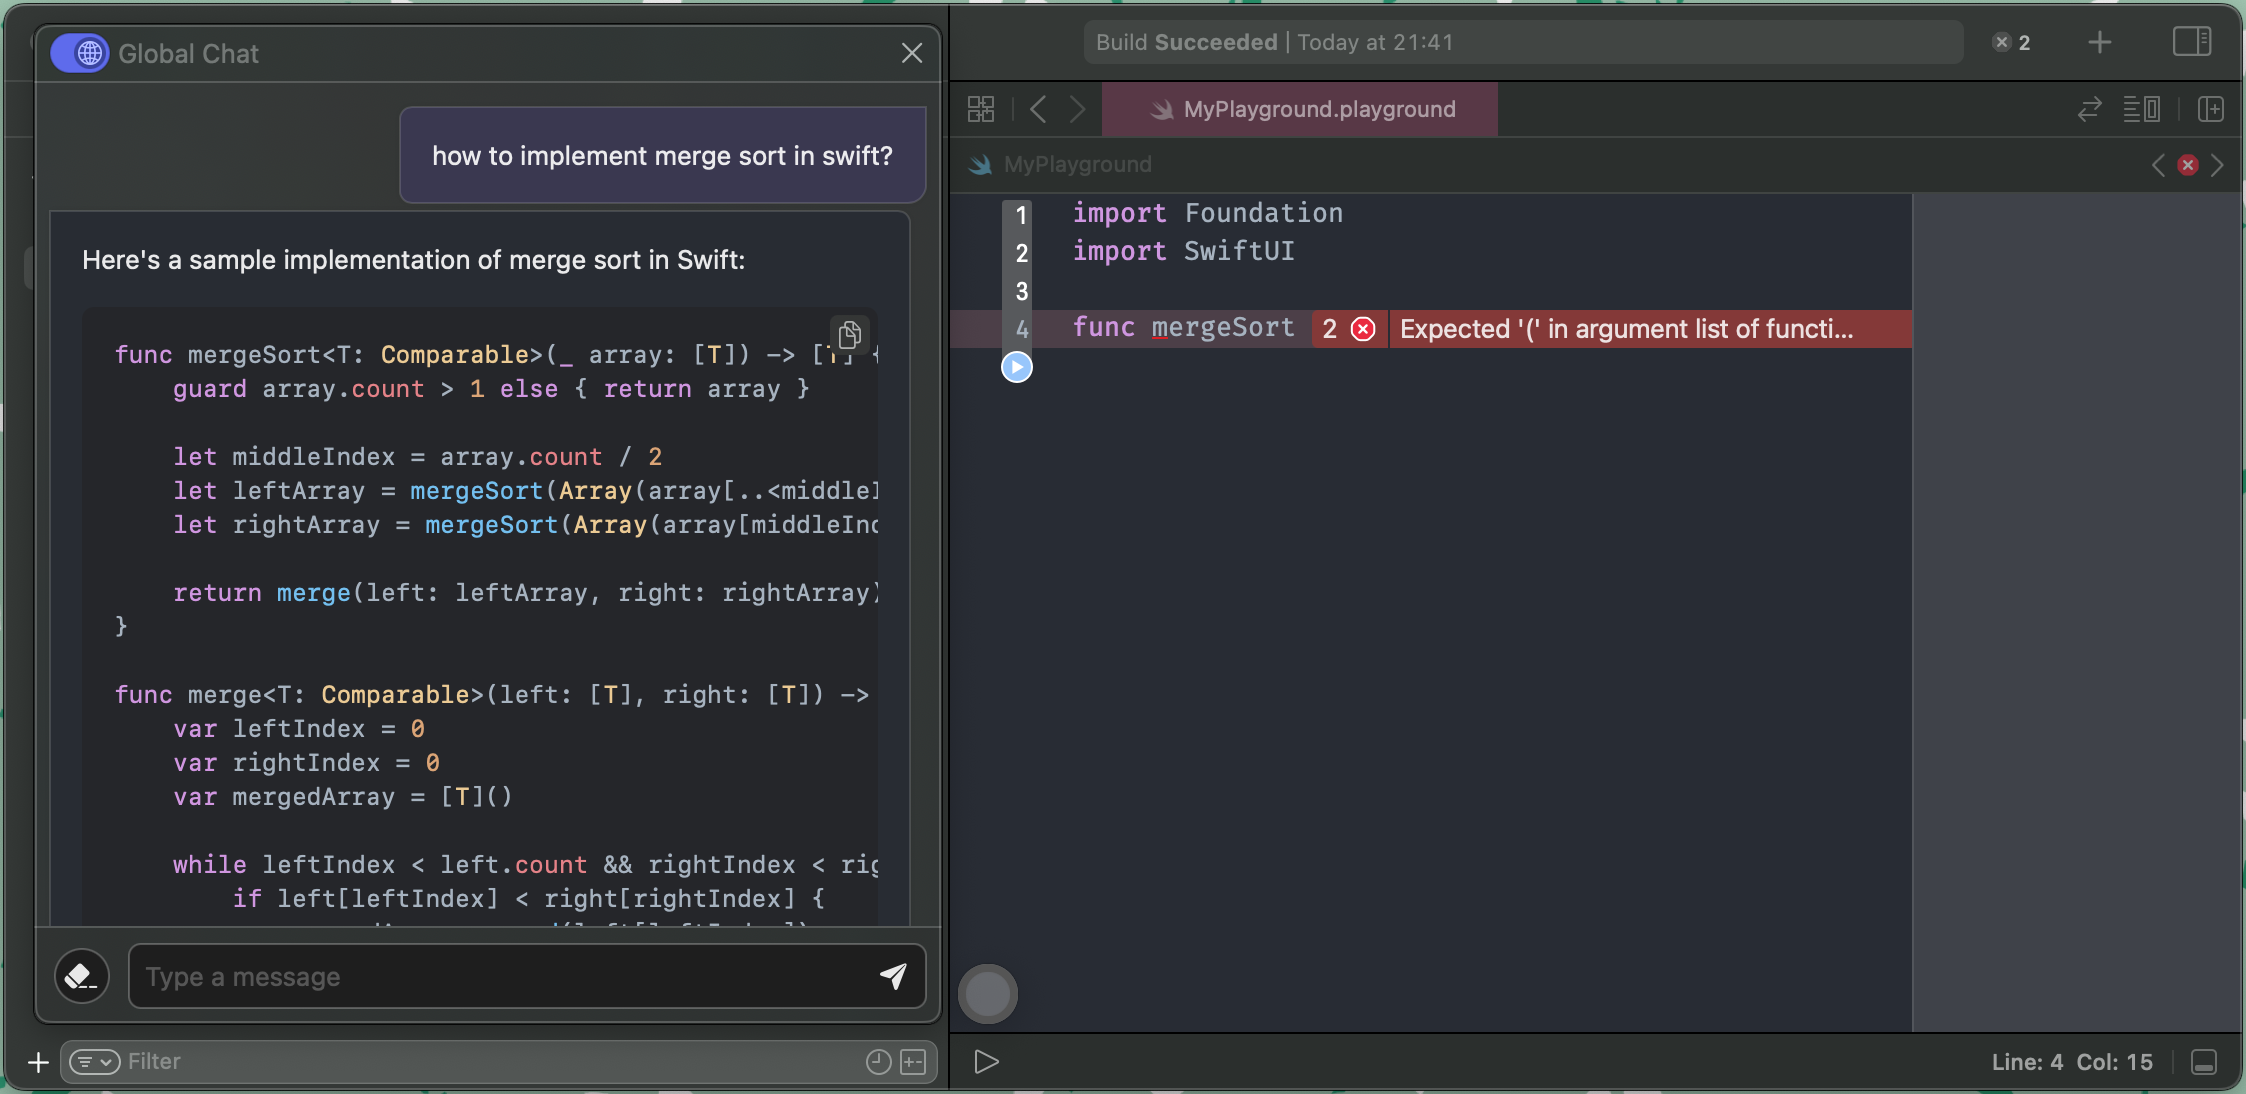Viewport: 2246px width, 1094px height.
Task: Toggle recently modified files clock filter
Action: (x=878, y=1062)
